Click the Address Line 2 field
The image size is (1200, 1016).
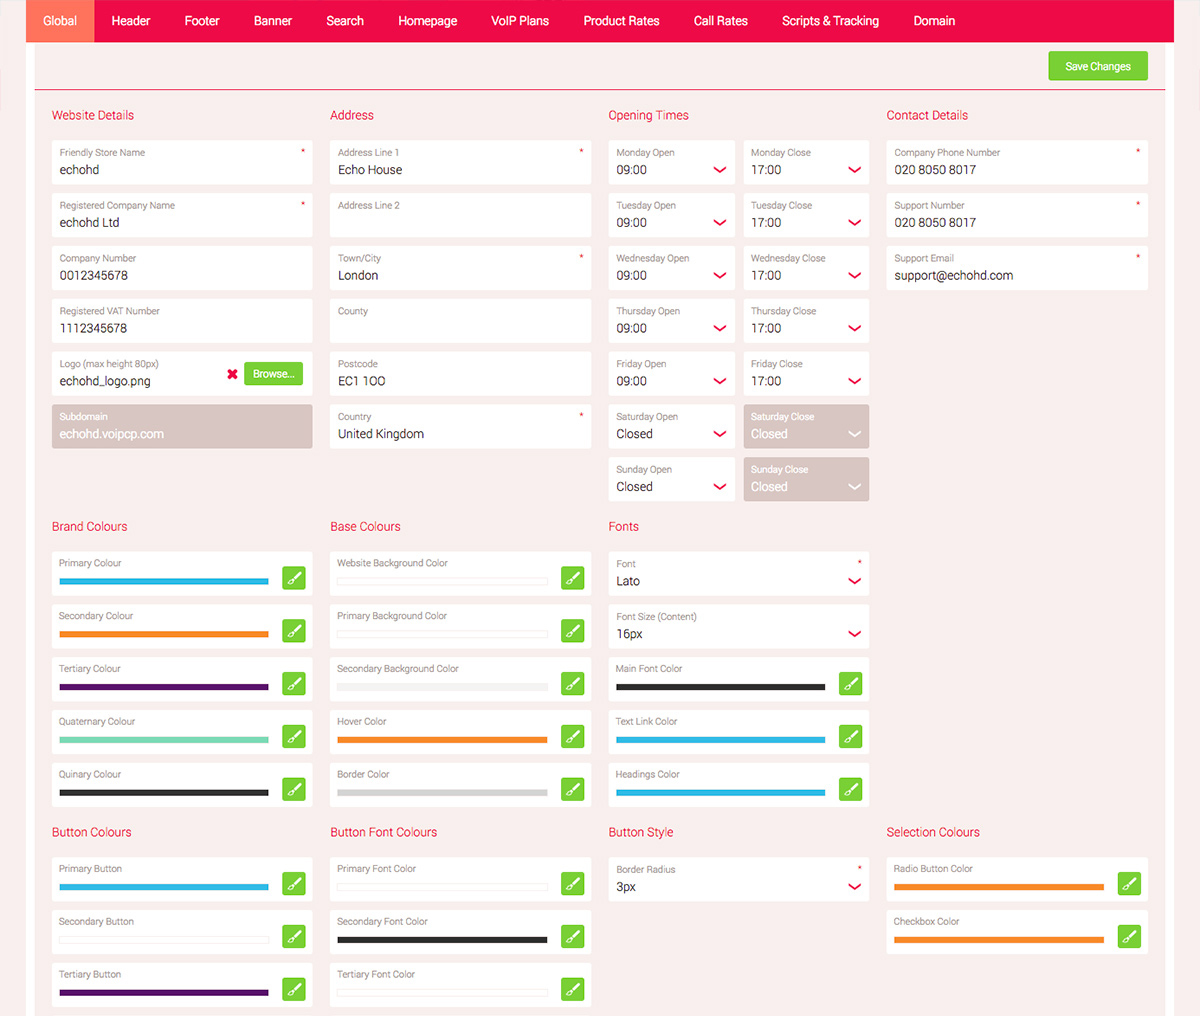point(461,215)
